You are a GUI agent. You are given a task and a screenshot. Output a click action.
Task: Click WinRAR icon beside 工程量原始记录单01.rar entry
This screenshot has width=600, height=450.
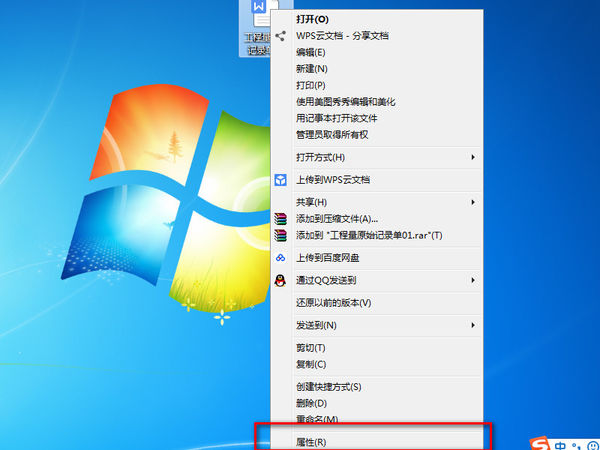[x=280, y=235]
